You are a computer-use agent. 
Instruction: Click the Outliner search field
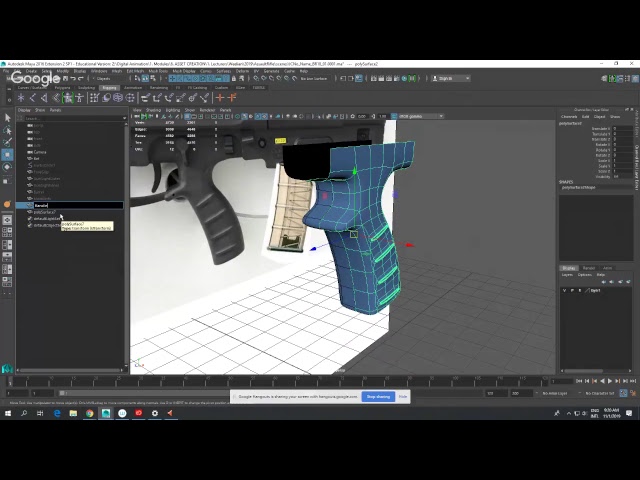73,118
